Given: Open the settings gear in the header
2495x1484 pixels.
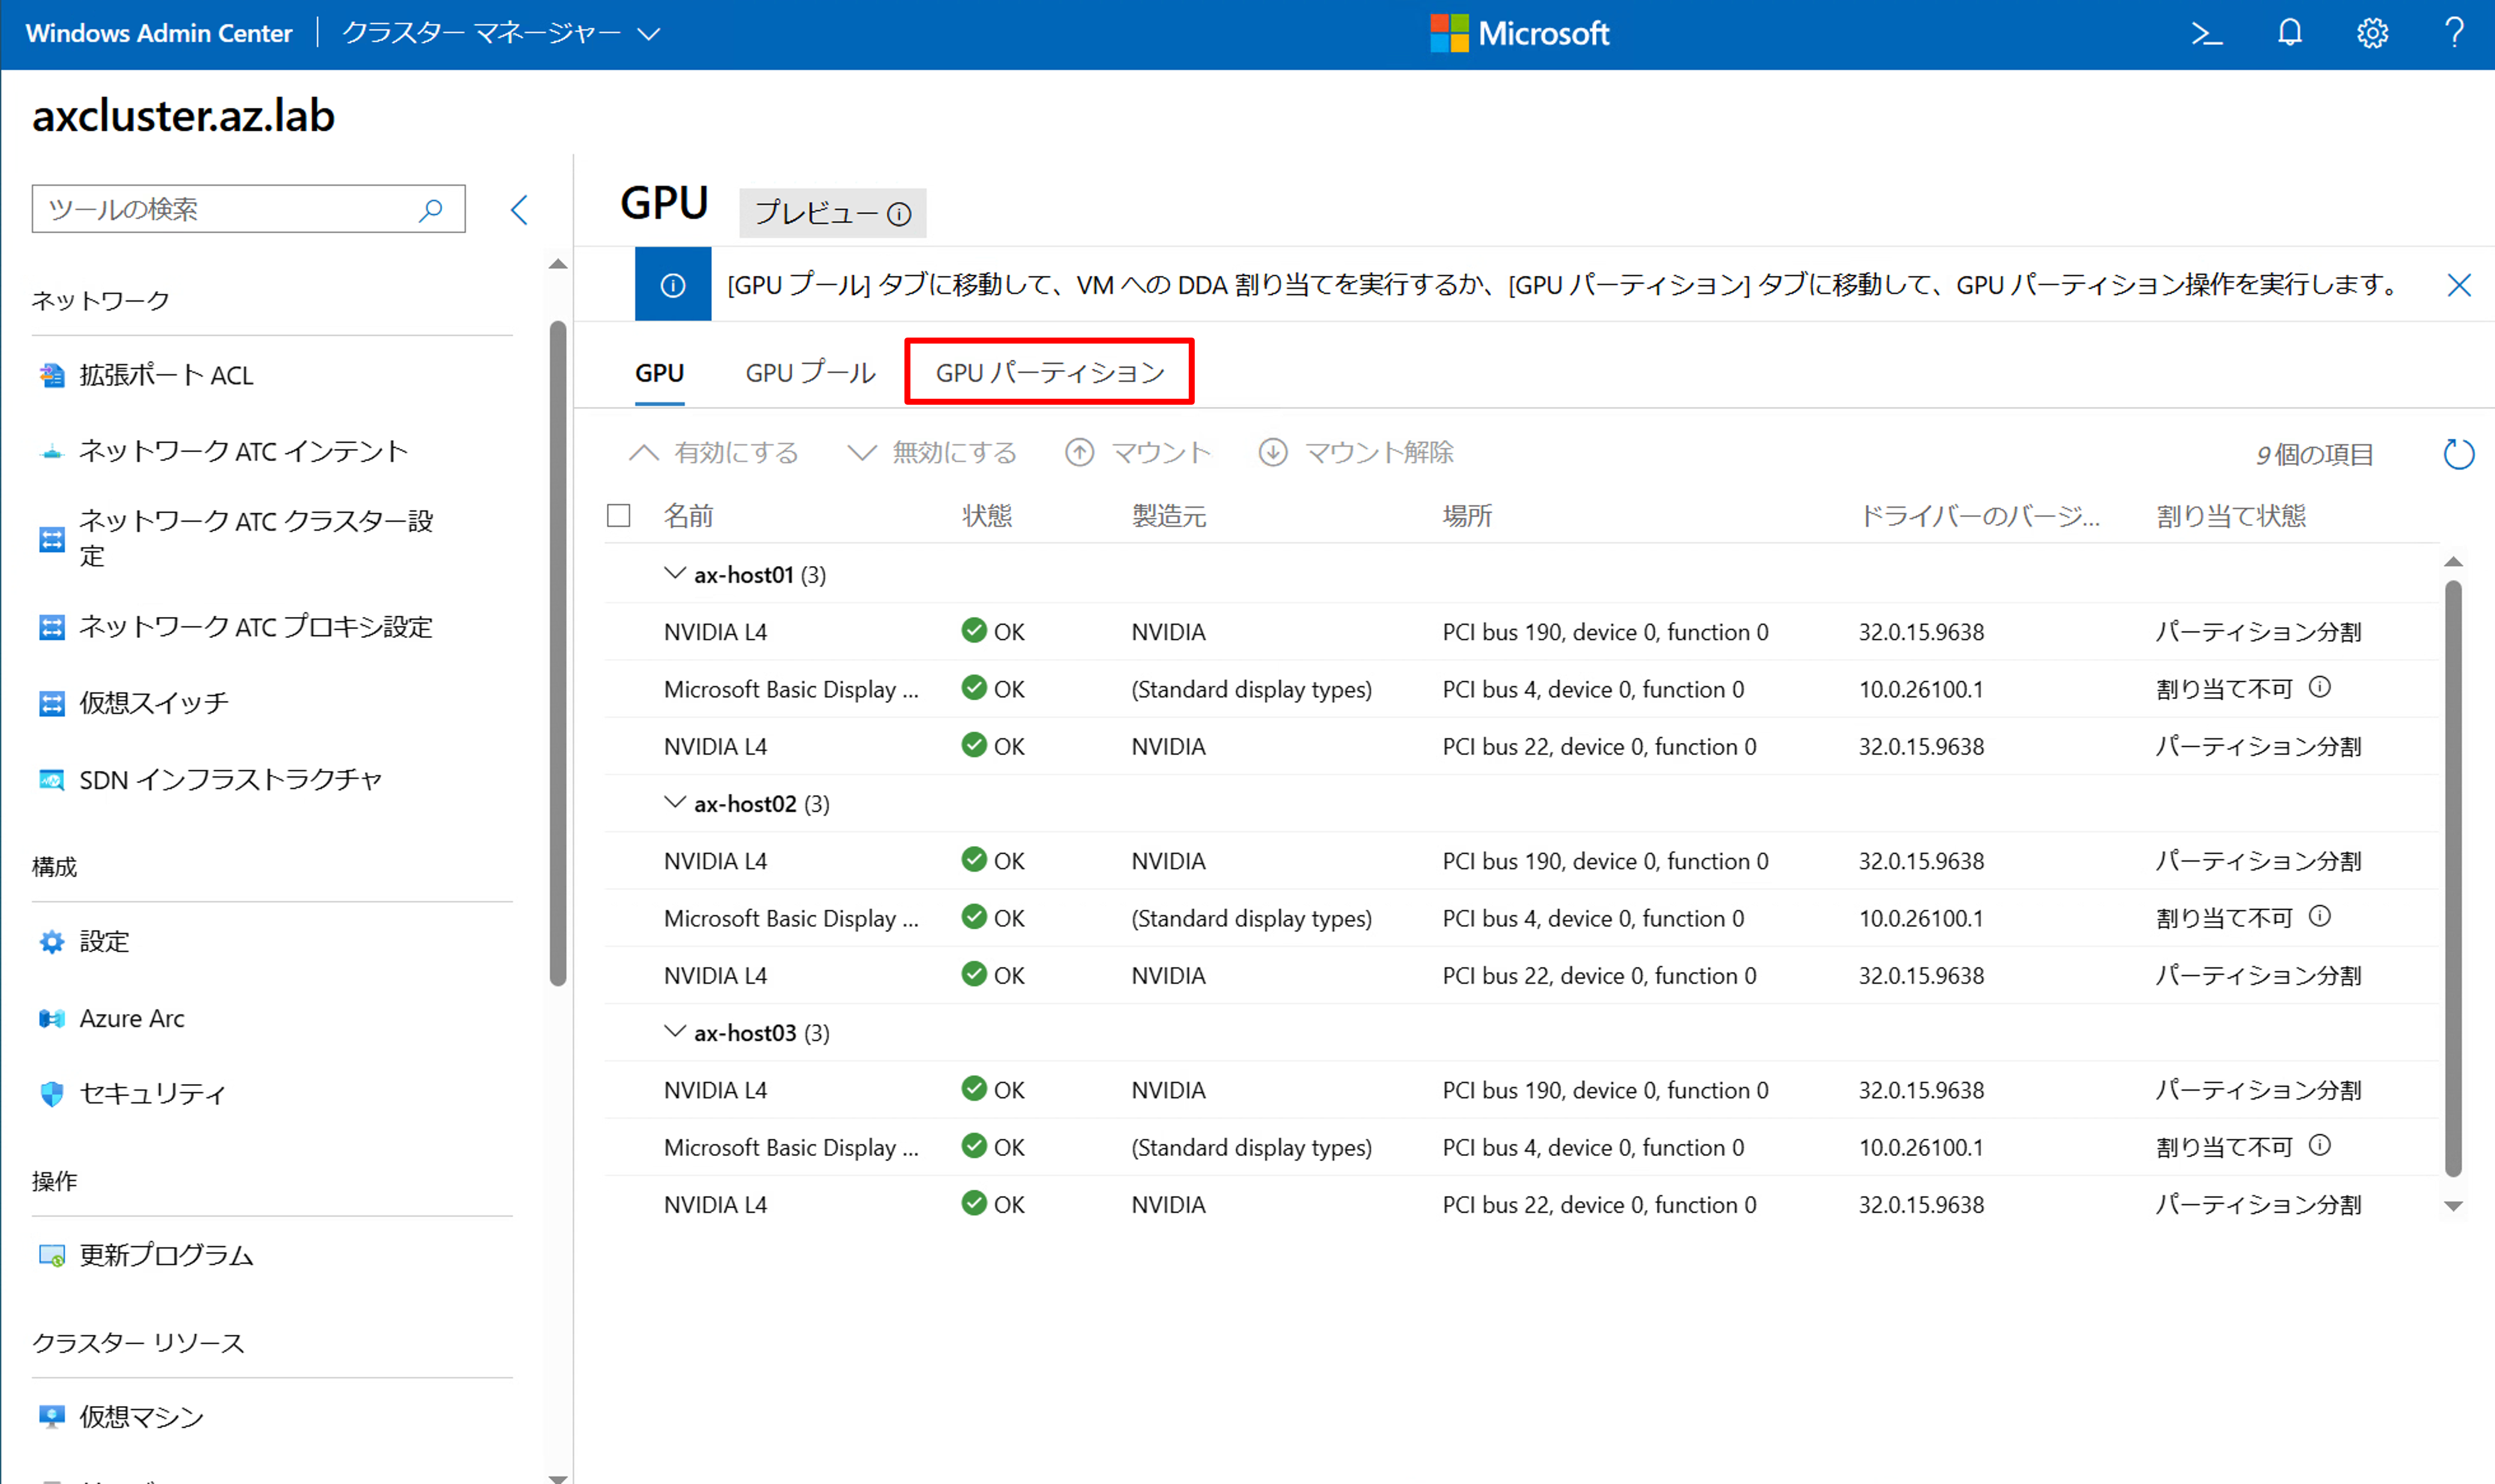Looking at the screenshot, I should click(x=2372, y=34).
